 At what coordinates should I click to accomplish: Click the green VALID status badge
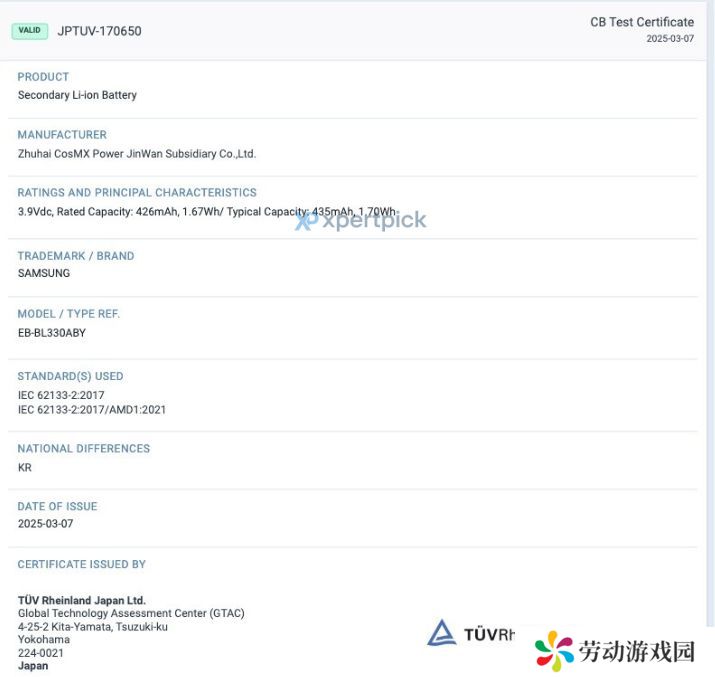coord(30,31)
